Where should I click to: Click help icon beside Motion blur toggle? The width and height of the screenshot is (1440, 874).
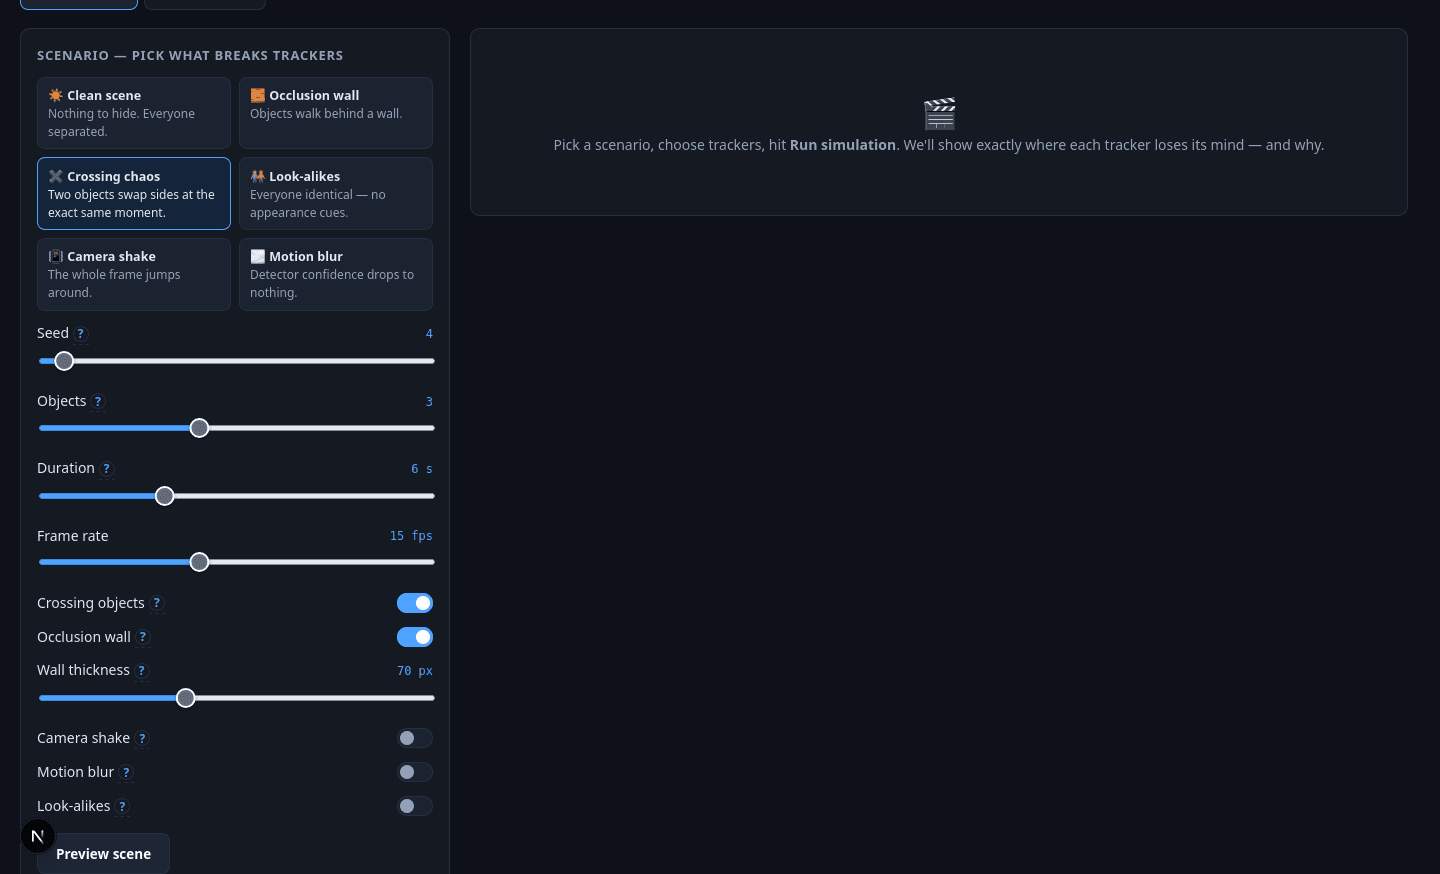126,773
